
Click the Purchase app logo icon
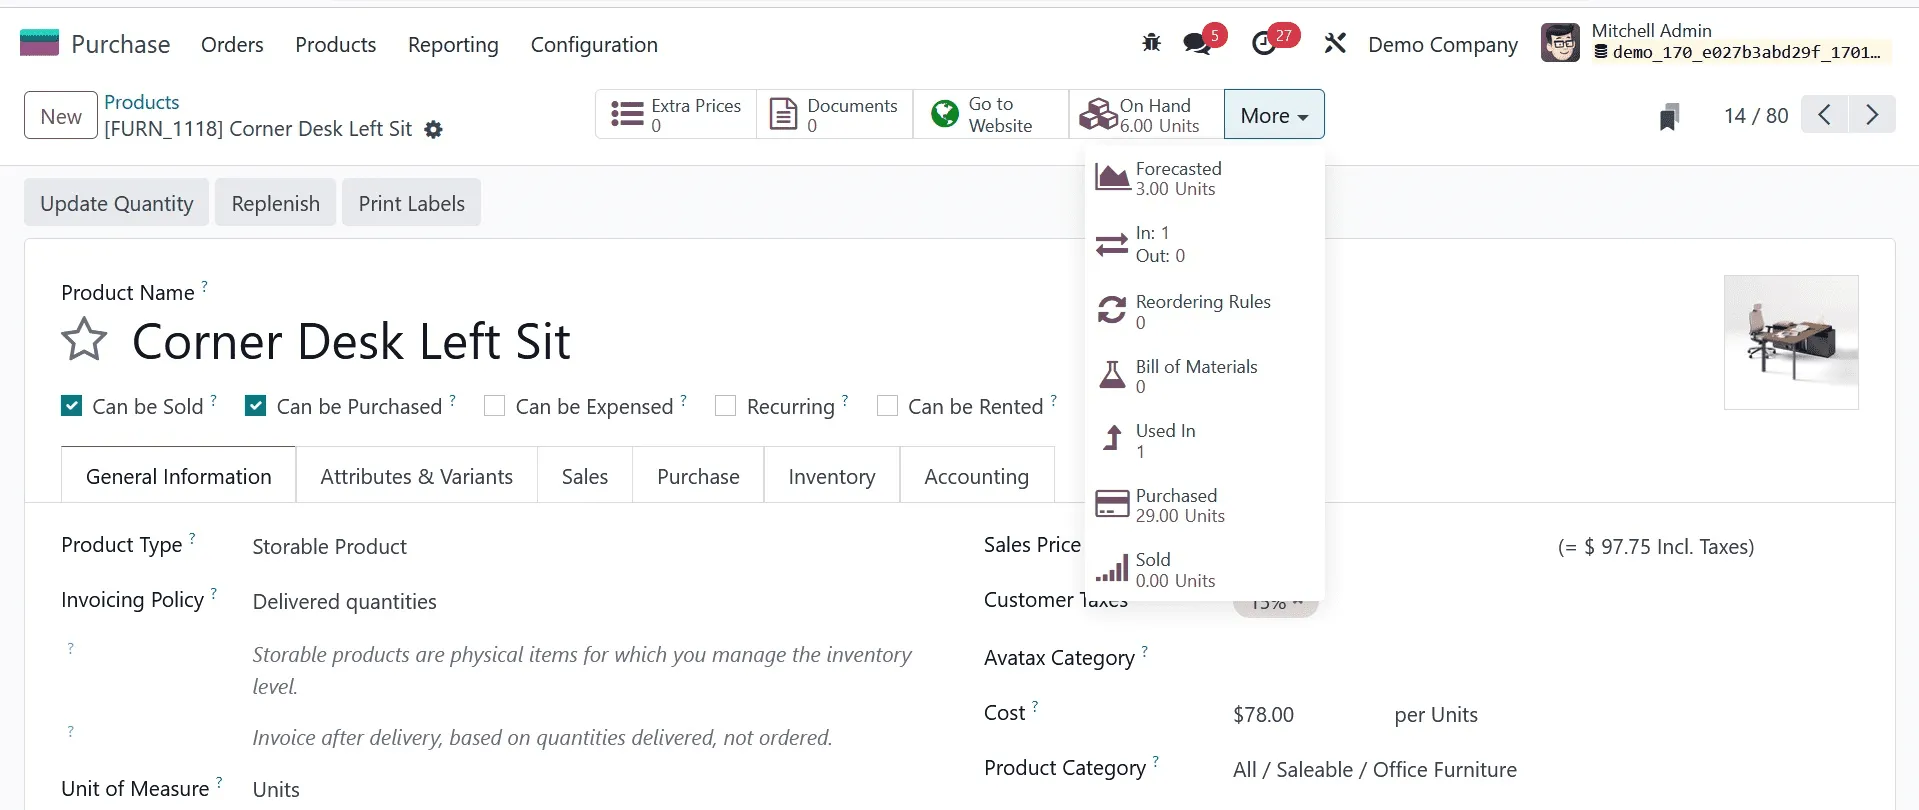coord(40,43)
